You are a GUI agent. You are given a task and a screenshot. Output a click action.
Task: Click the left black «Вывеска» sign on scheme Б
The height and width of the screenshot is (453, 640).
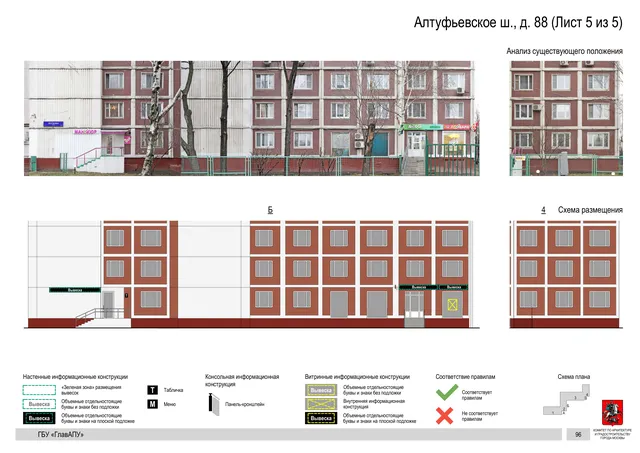(x=75, y=290)
